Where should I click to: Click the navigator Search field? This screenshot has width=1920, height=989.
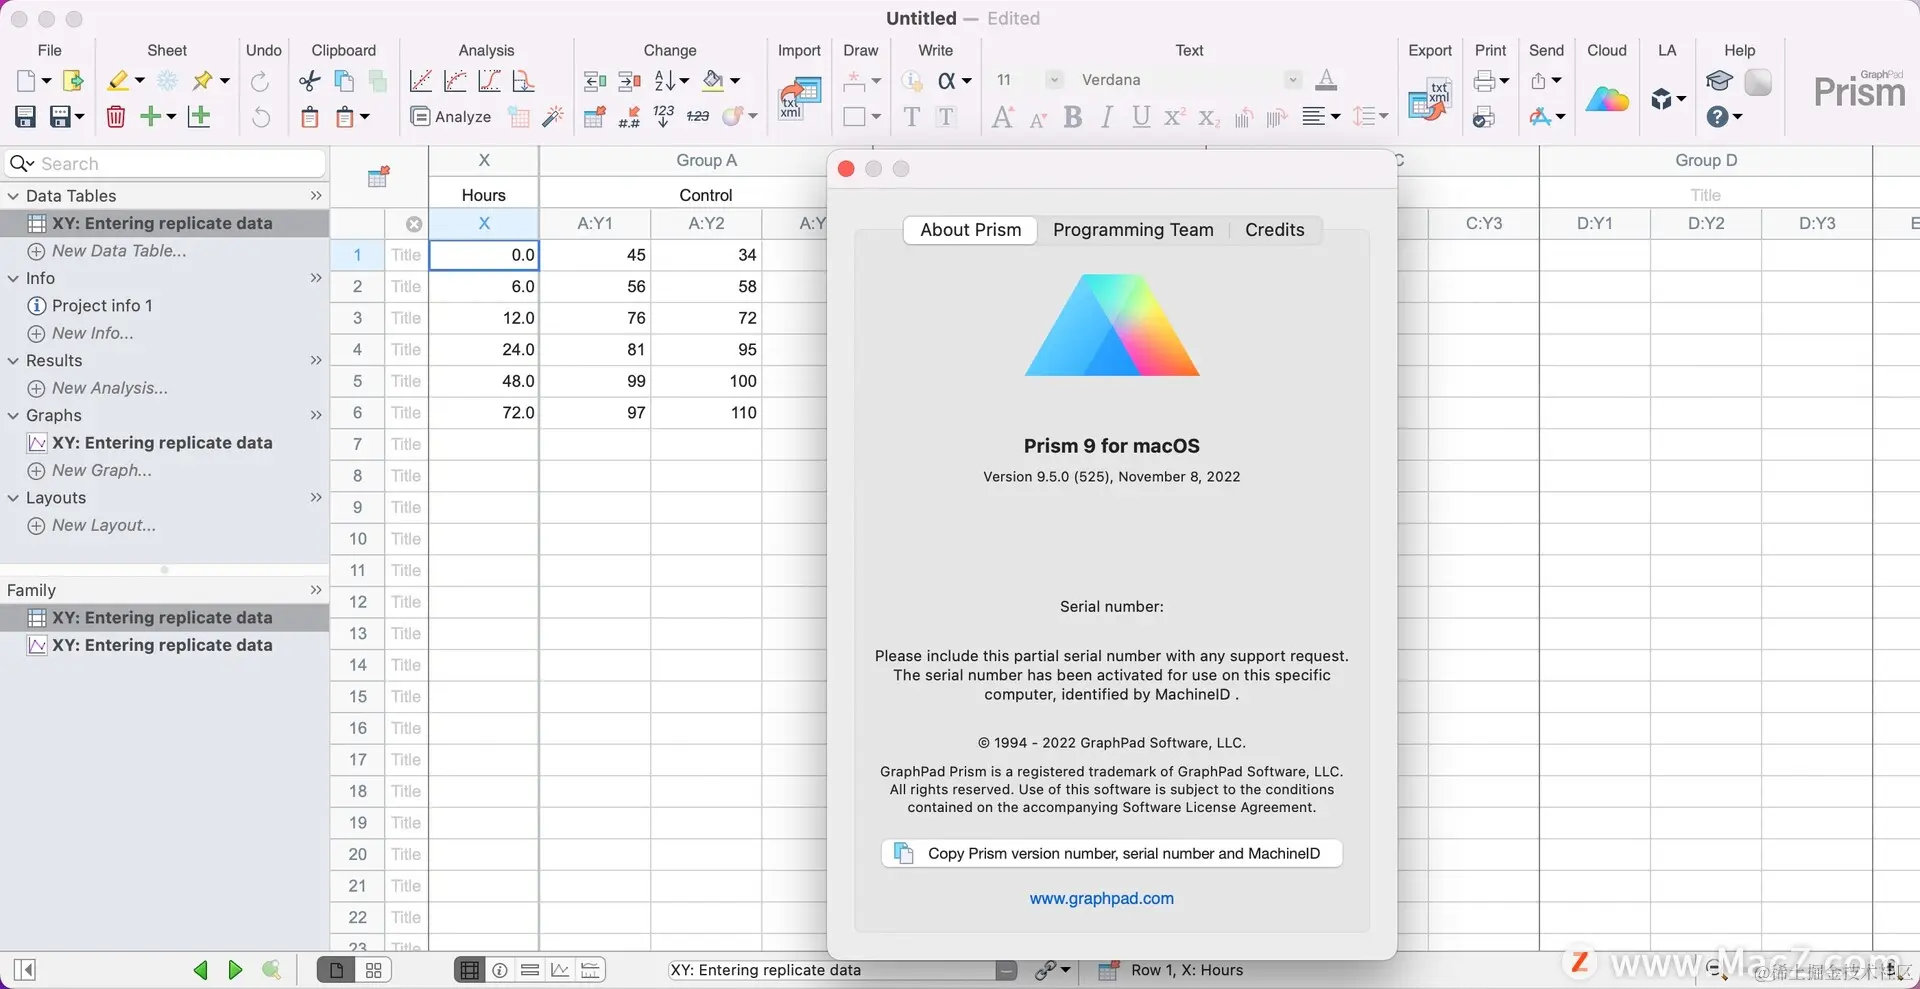pos(166,164)
